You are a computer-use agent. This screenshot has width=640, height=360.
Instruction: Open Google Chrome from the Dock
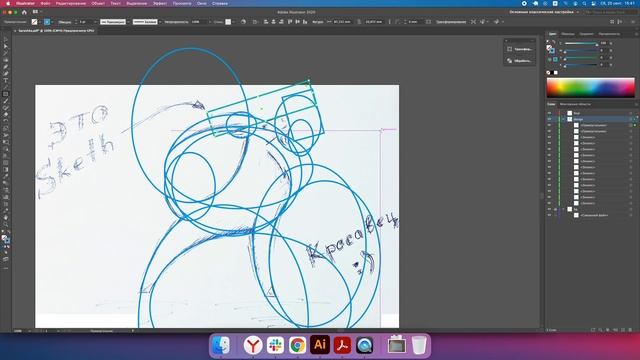(298, 345)
